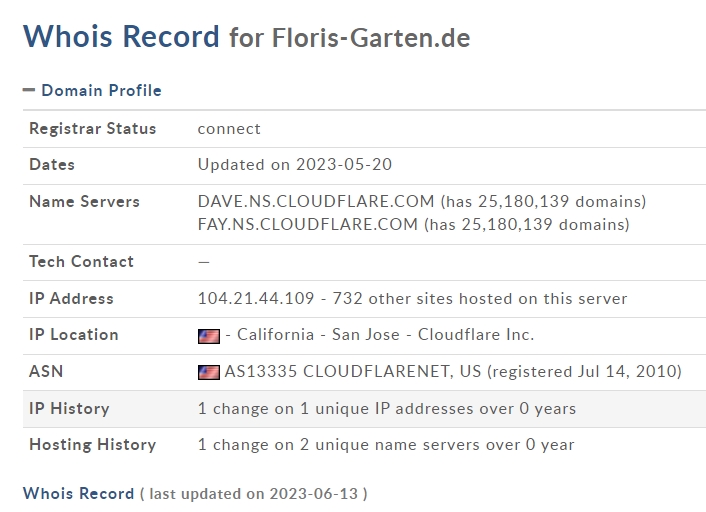Click the IP History row value

(x=386, y=408)
